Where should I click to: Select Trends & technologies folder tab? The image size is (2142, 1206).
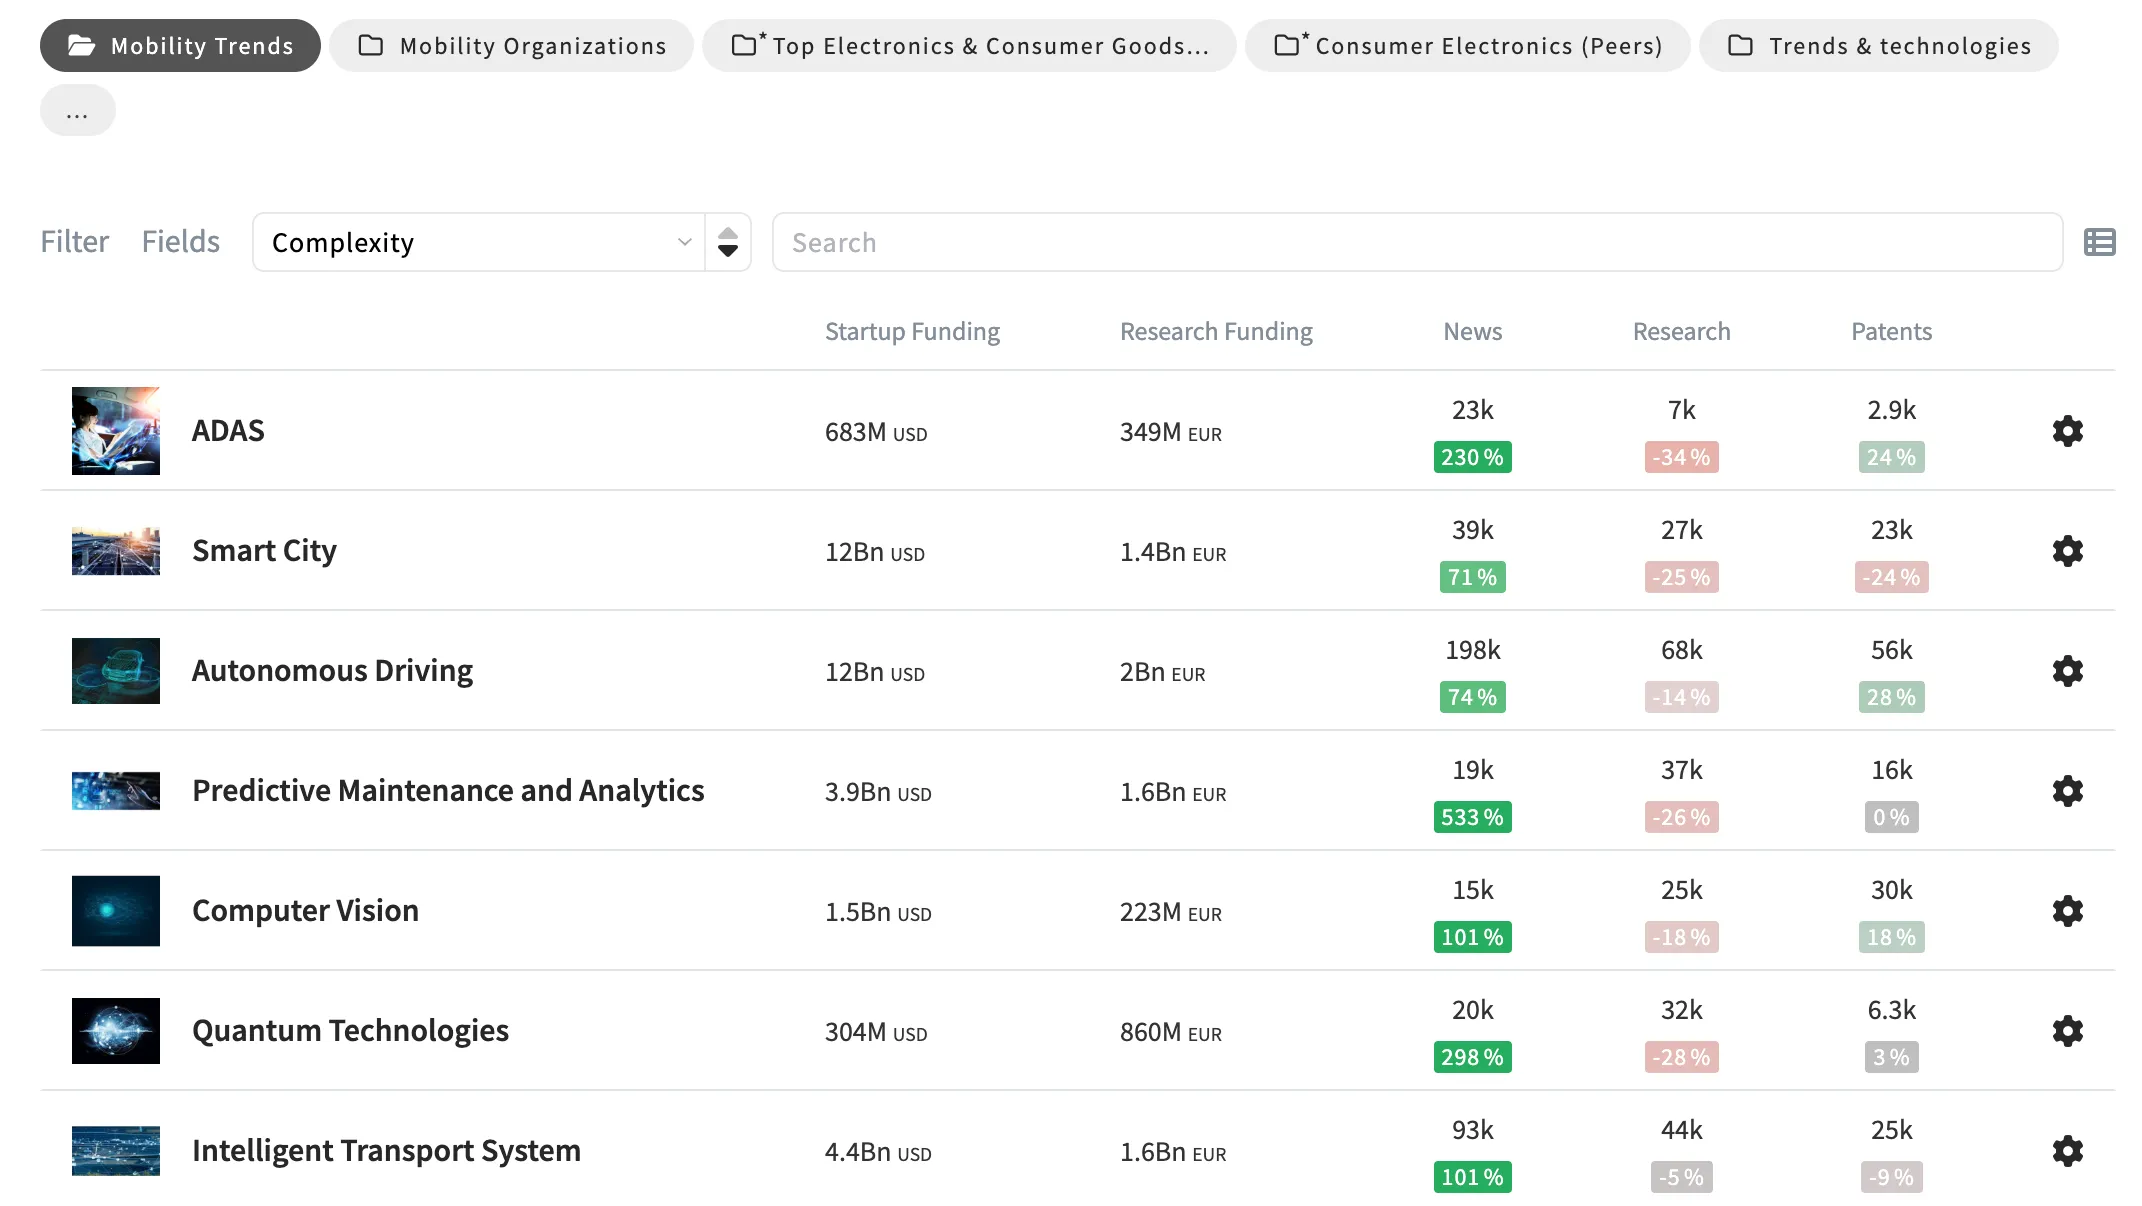(x=1878, y=46)
